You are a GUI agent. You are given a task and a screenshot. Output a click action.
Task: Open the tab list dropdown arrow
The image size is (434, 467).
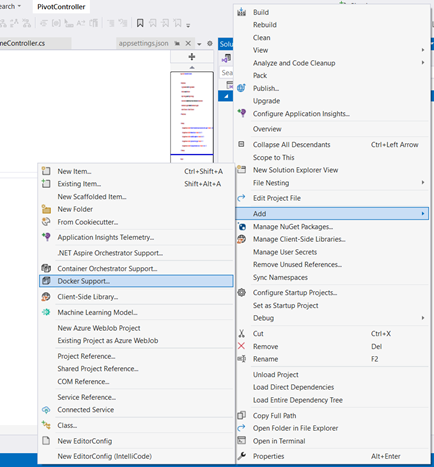click(199, 44)
